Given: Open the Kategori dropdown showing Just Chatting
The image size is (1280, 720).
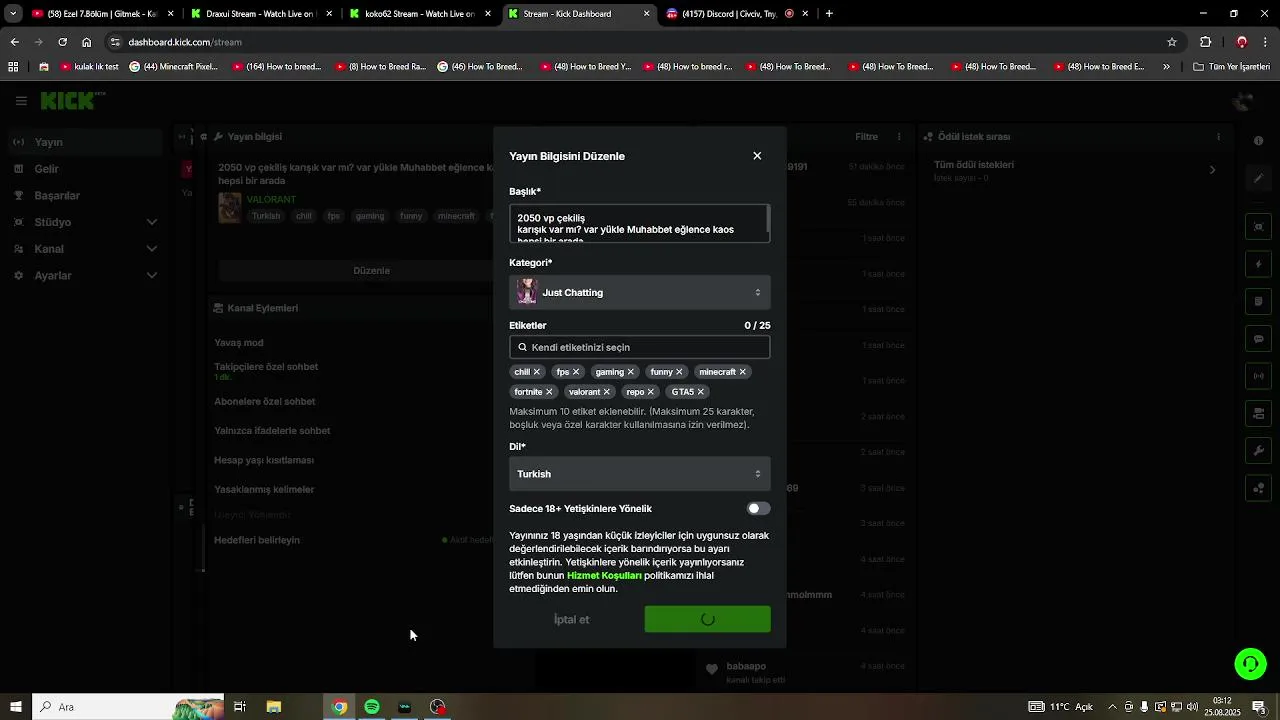Looking at the screenshot, I should pos(640,293).
